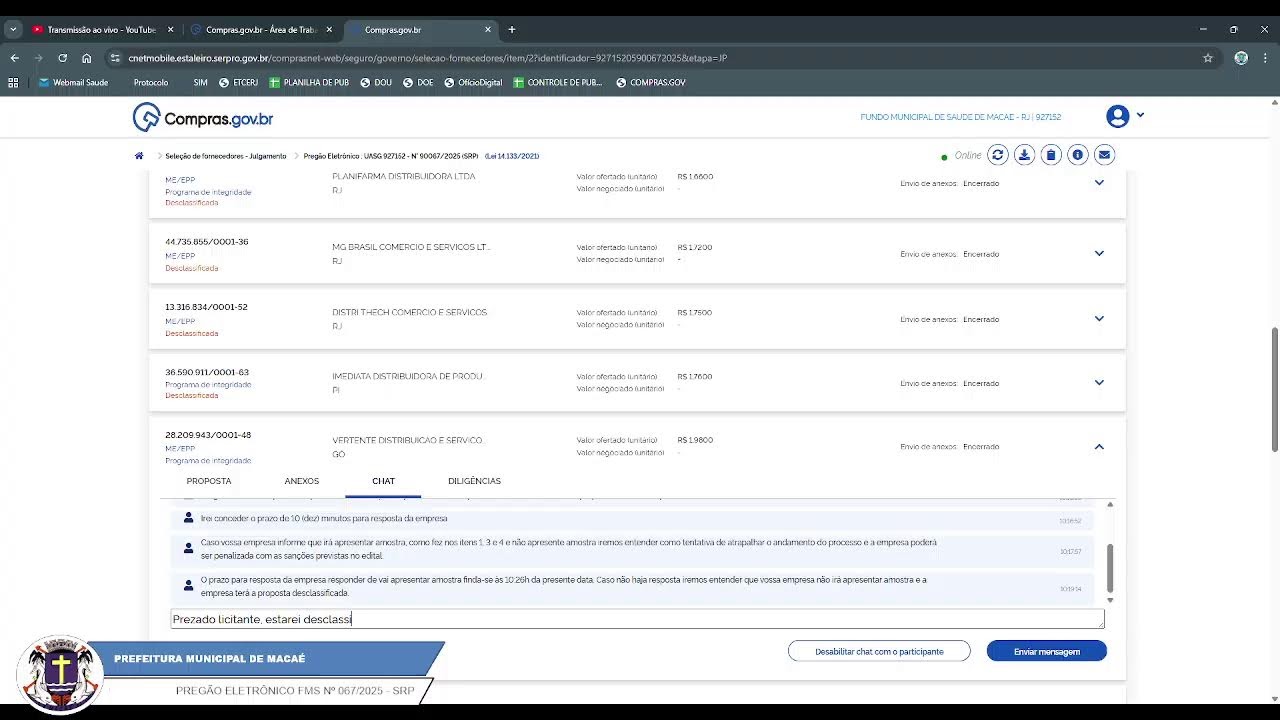Image resolution: width=1280 pixels, height=720 pixels.
Task: Switch to the ANEXOS tab
Action: coord(302,481)
